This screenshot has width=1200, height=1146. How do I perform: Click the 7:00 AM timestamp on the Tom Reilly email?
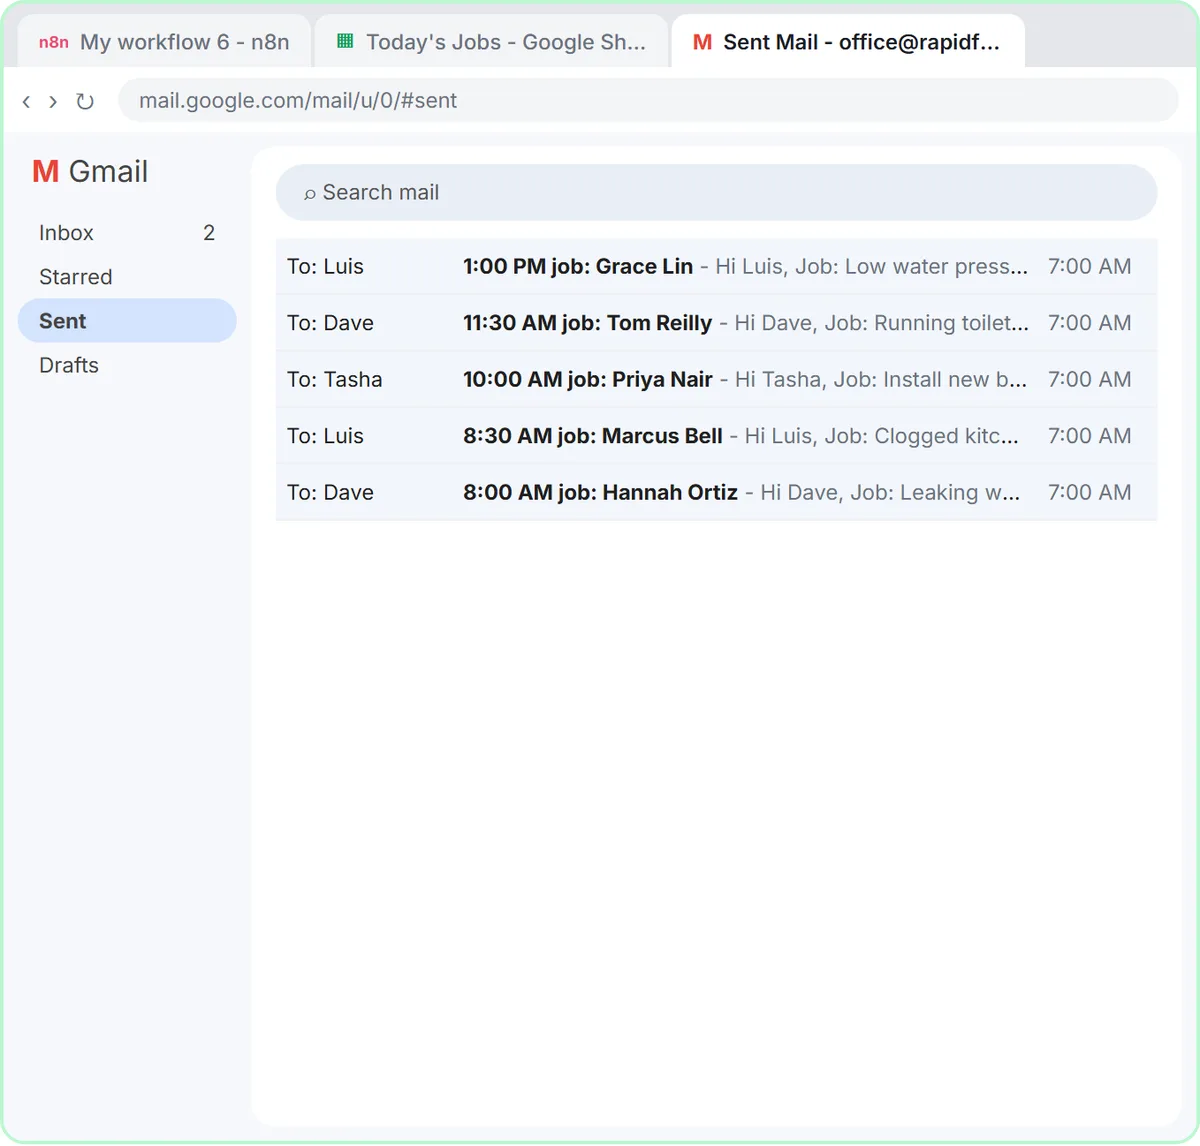1090,323
